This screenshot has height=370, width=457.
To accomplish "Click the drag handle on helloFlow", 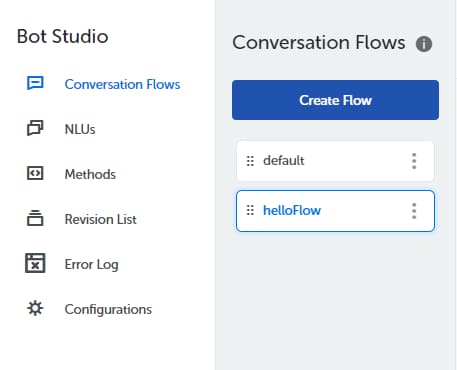I will tap(250, 210).
